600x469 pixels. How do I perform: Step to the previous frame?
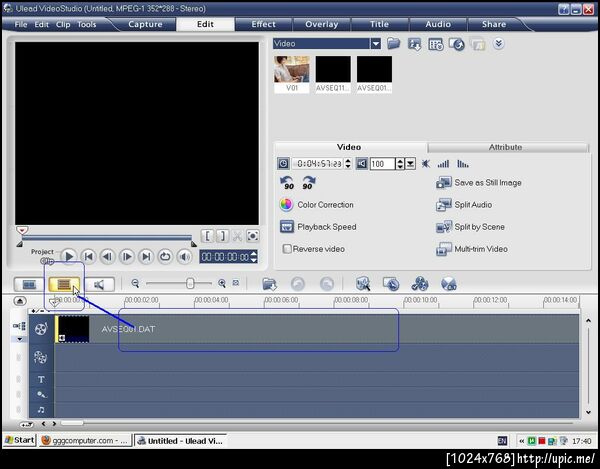[x=108, y=257]
